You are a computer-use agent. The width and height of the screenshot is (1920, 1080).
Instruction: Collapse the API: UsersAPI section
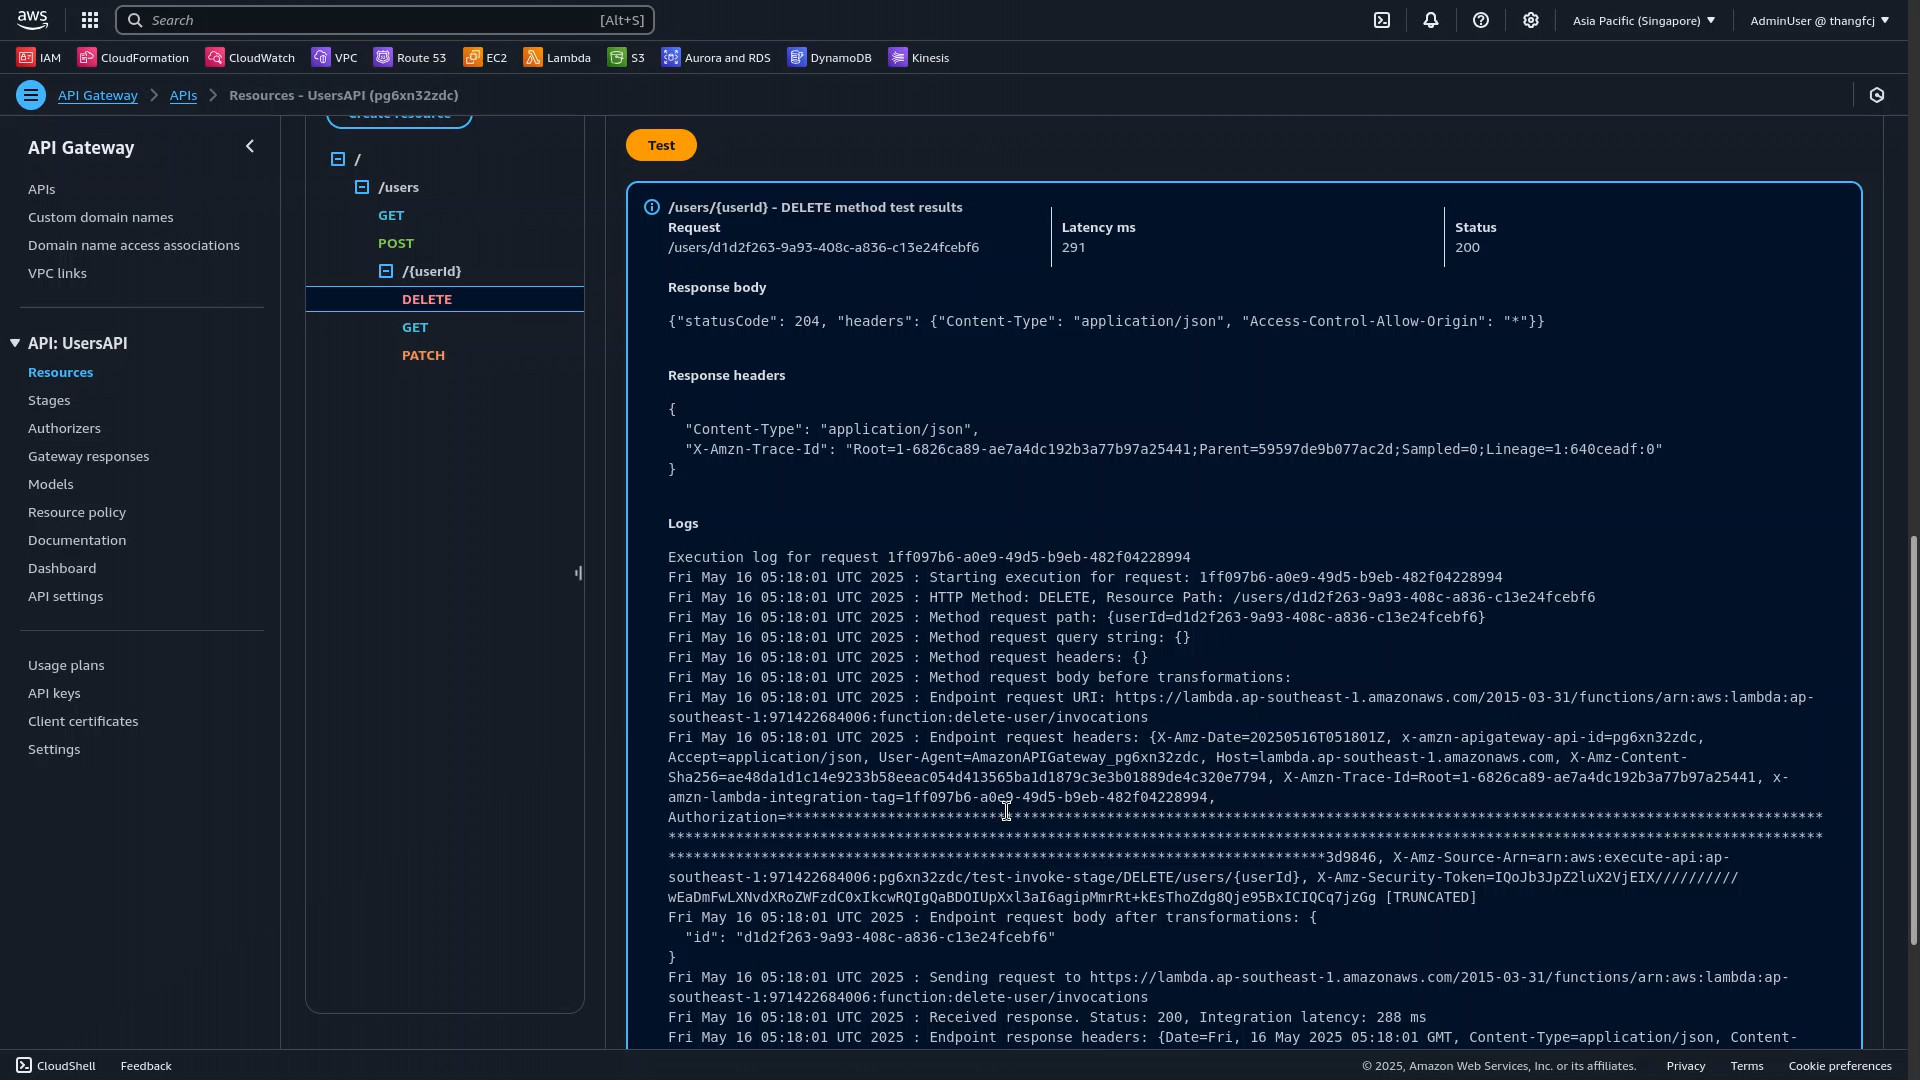click(x=15, y=343)
